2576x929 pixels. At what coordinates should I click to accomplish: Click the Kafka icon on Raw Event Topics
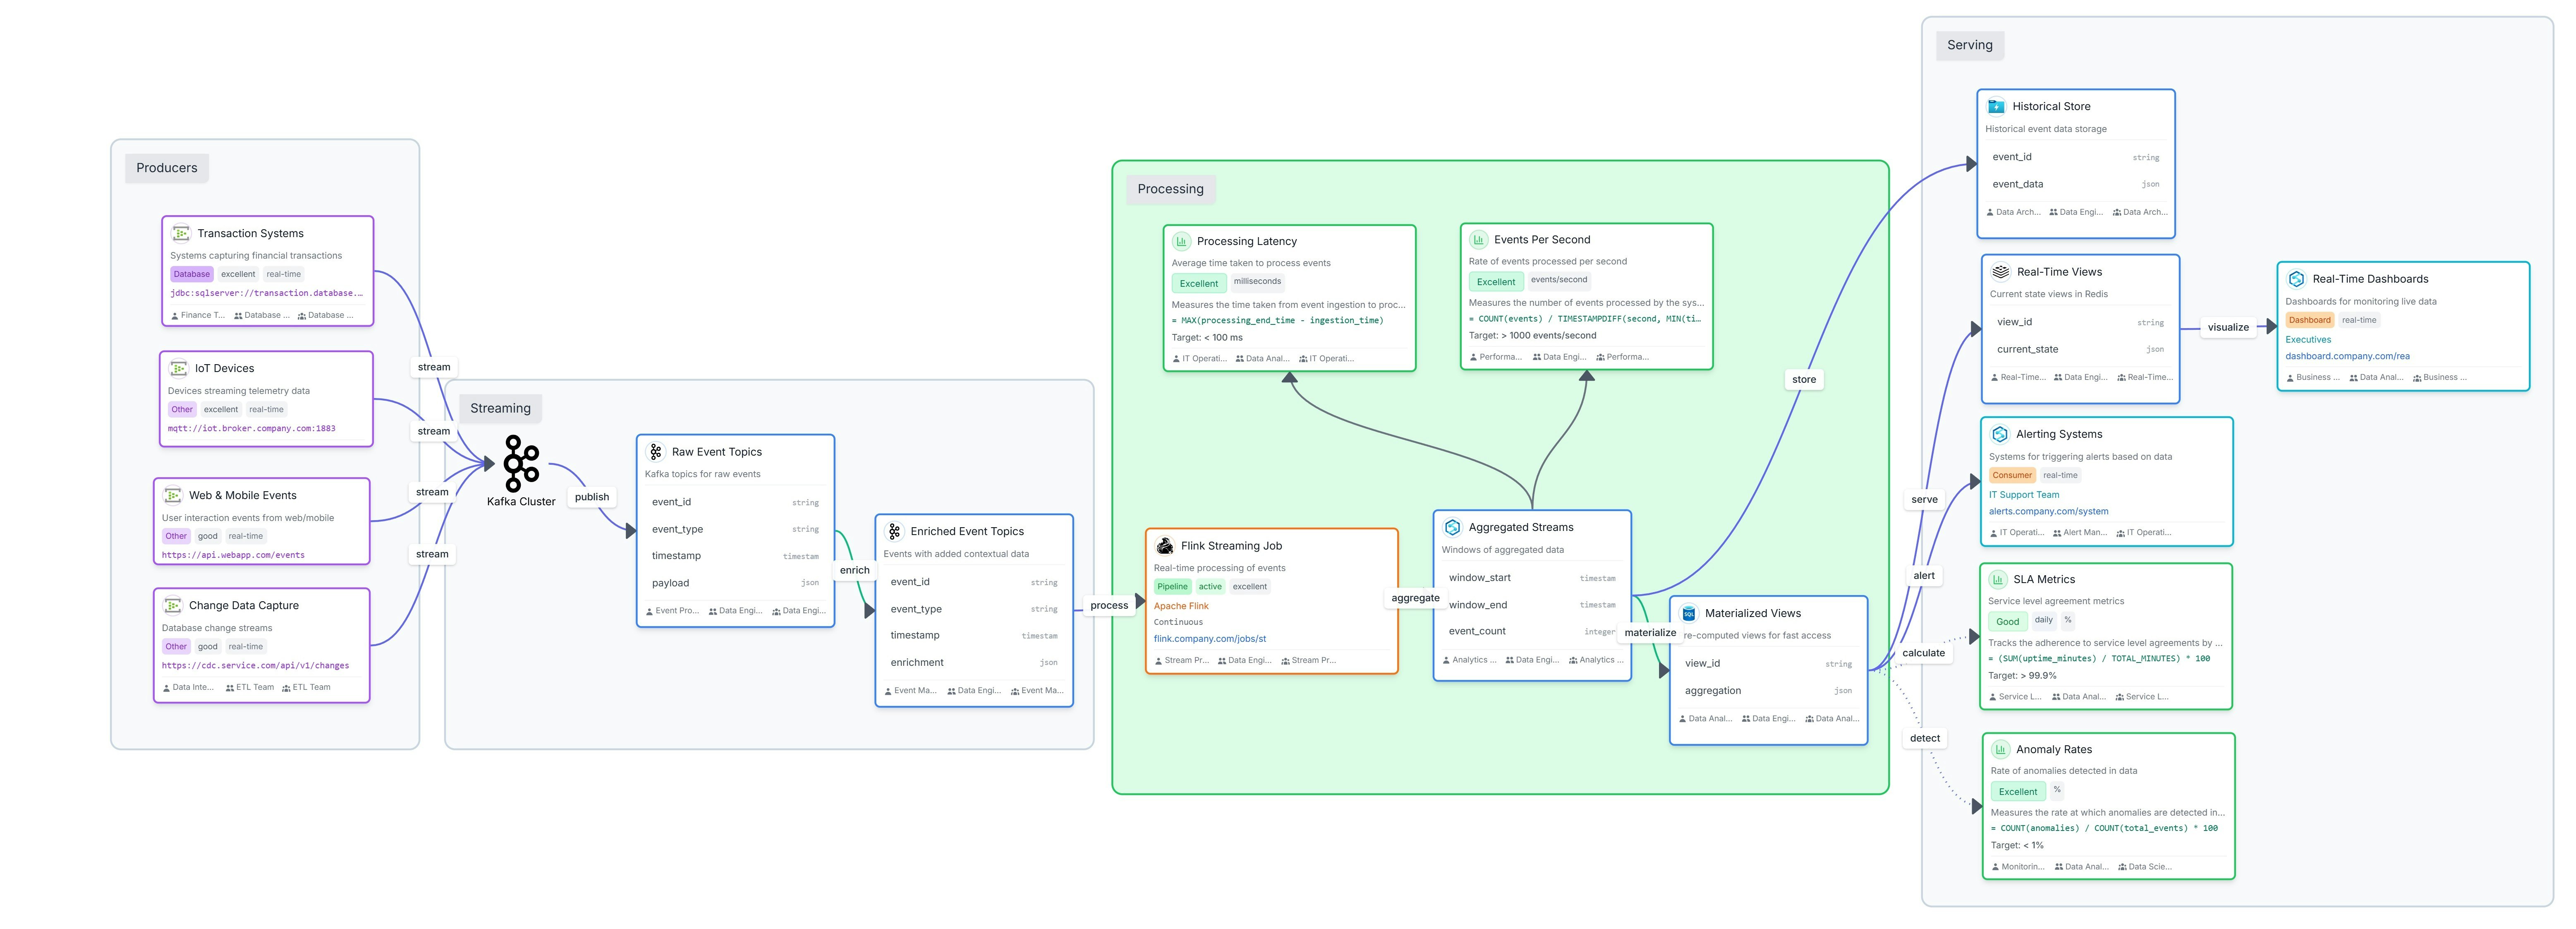click(656, 451)
